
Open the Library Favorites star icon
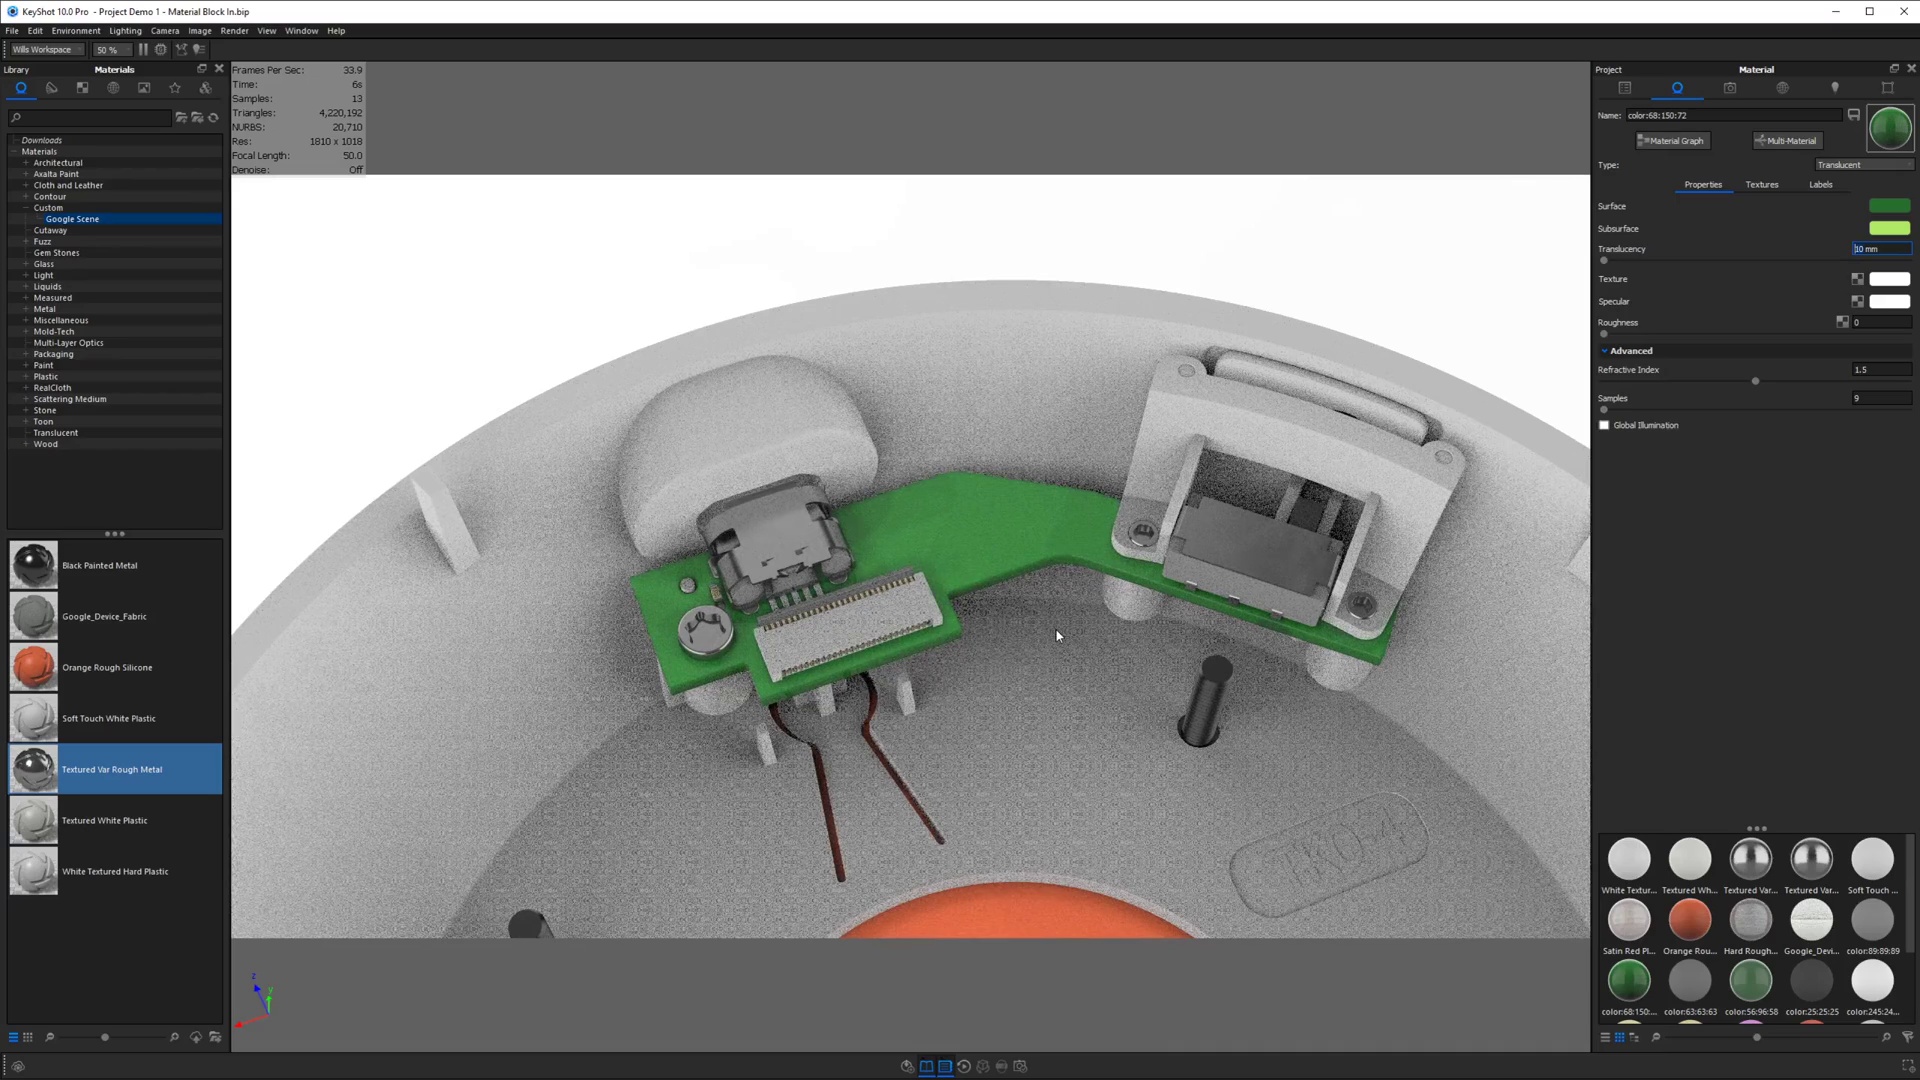tap(175, 88)
